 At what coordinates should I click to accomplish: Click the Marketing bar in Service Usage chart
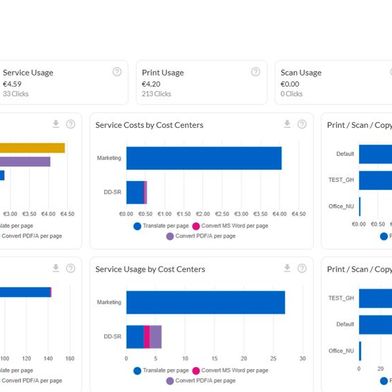point(206,302)
